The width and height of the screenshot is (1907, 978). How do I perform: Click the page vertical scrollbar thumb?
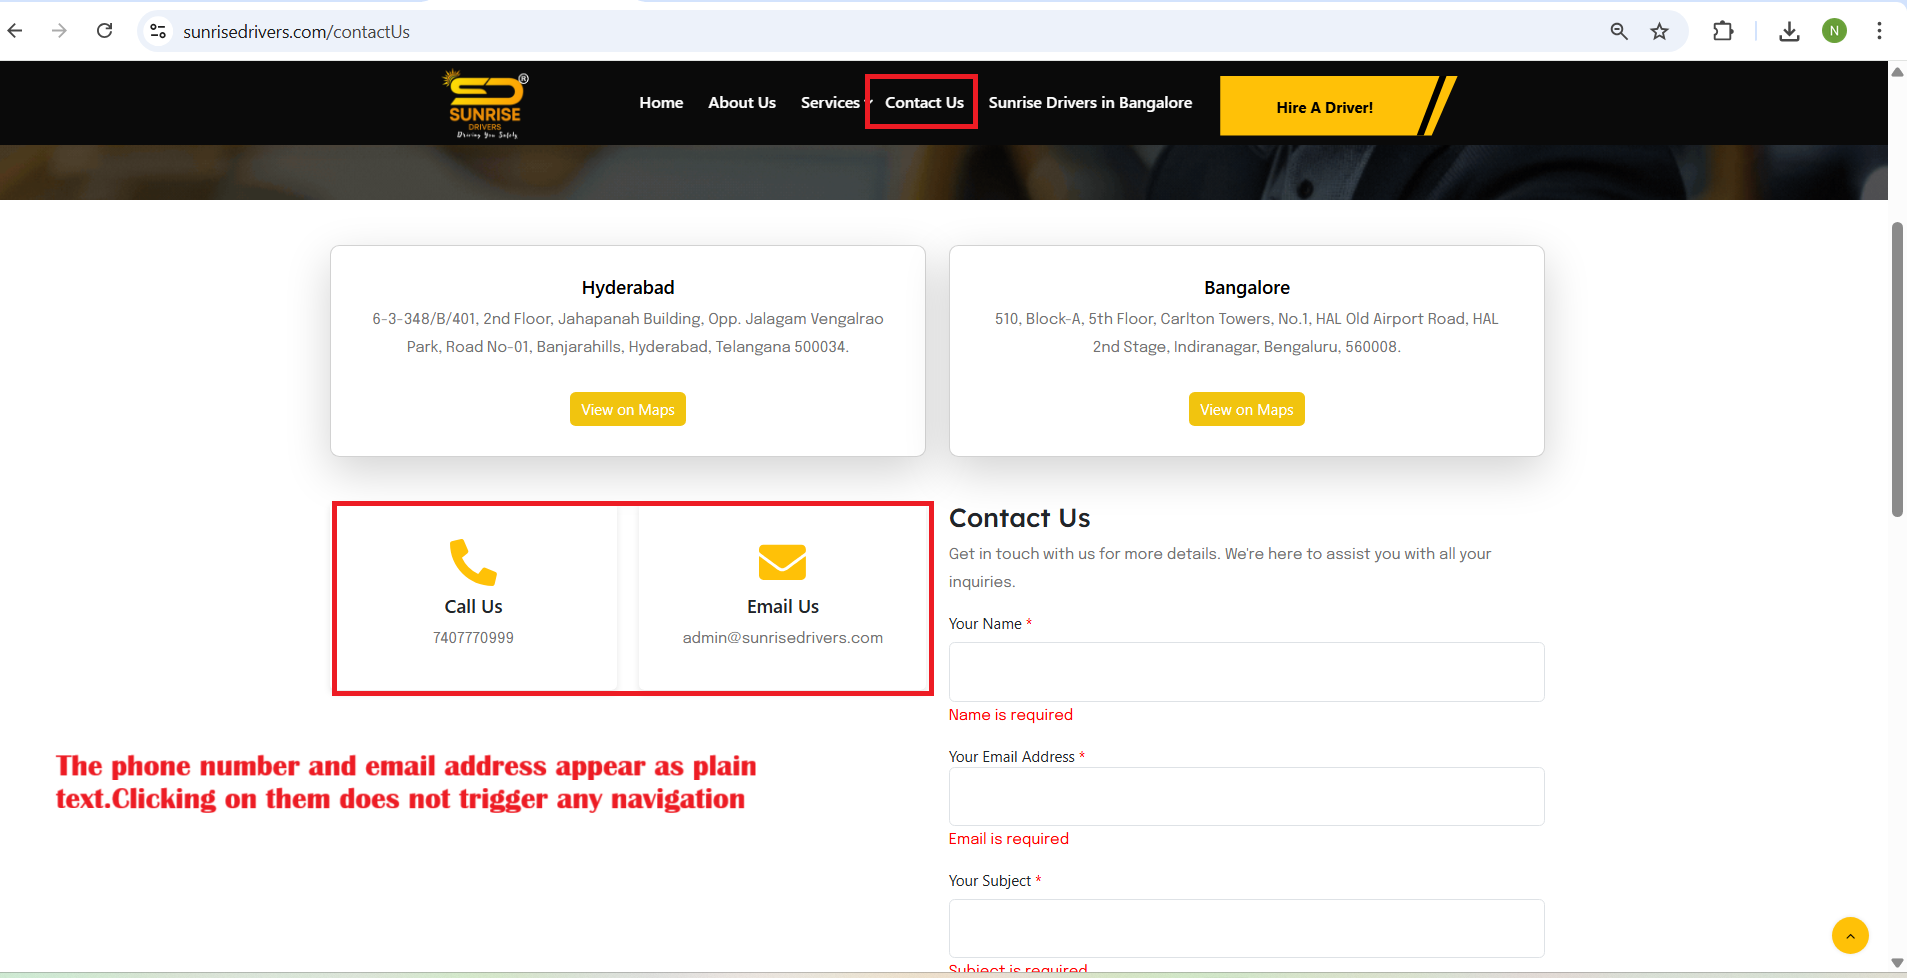coord(1897,368)
